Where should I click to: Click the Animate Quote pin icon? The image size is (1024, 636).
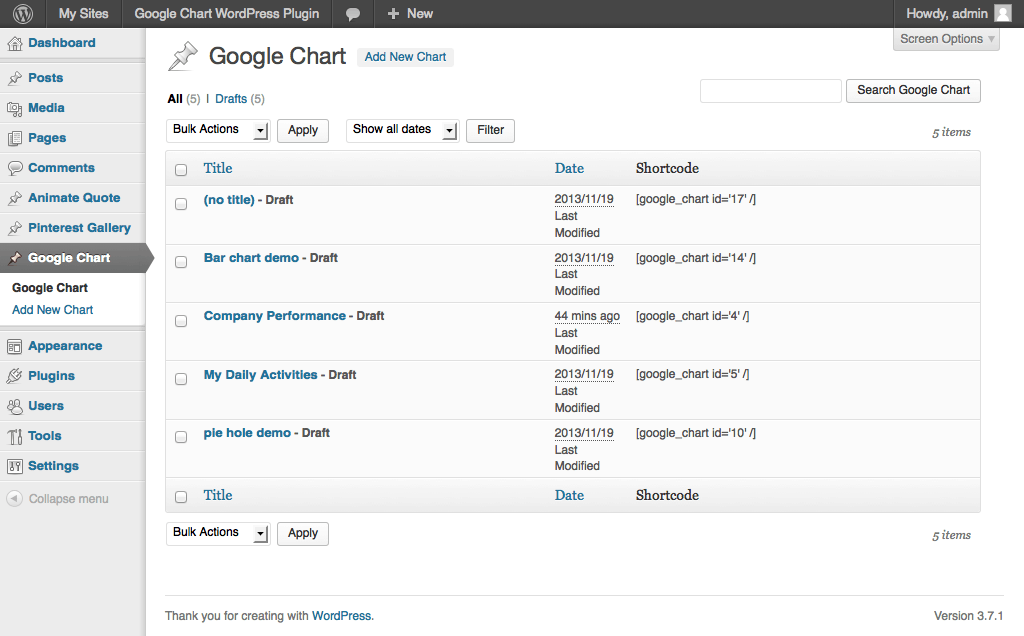coord(14,199)
